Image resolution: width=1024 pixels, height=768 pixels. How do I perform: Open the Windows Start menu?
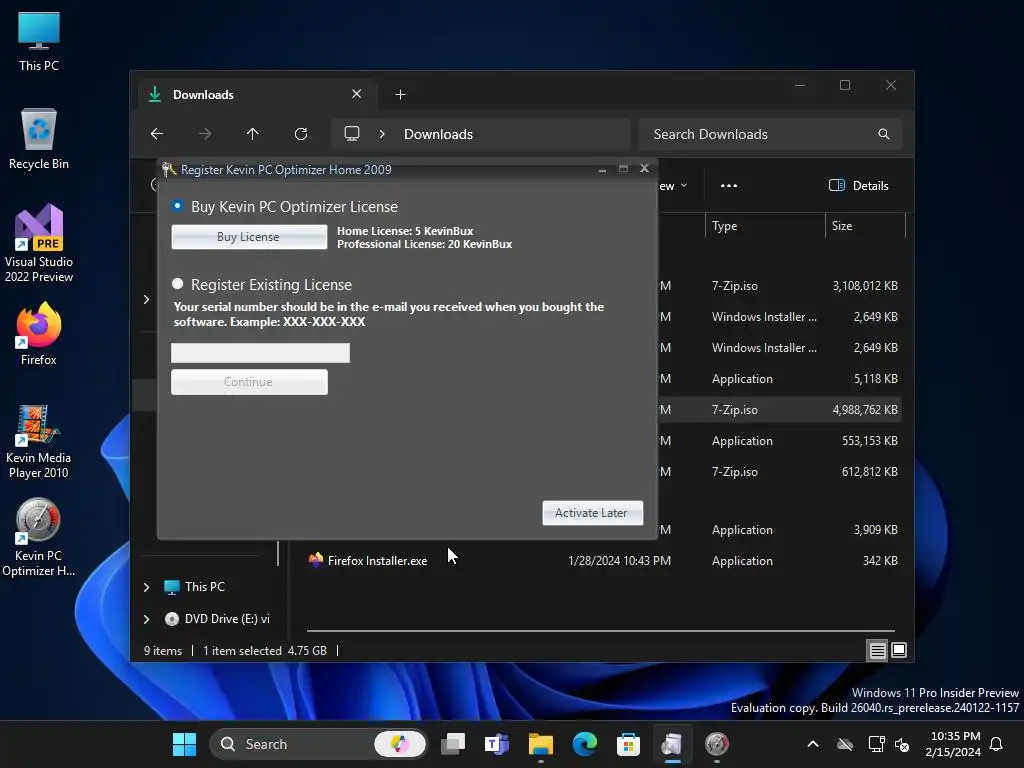point(184,744)
